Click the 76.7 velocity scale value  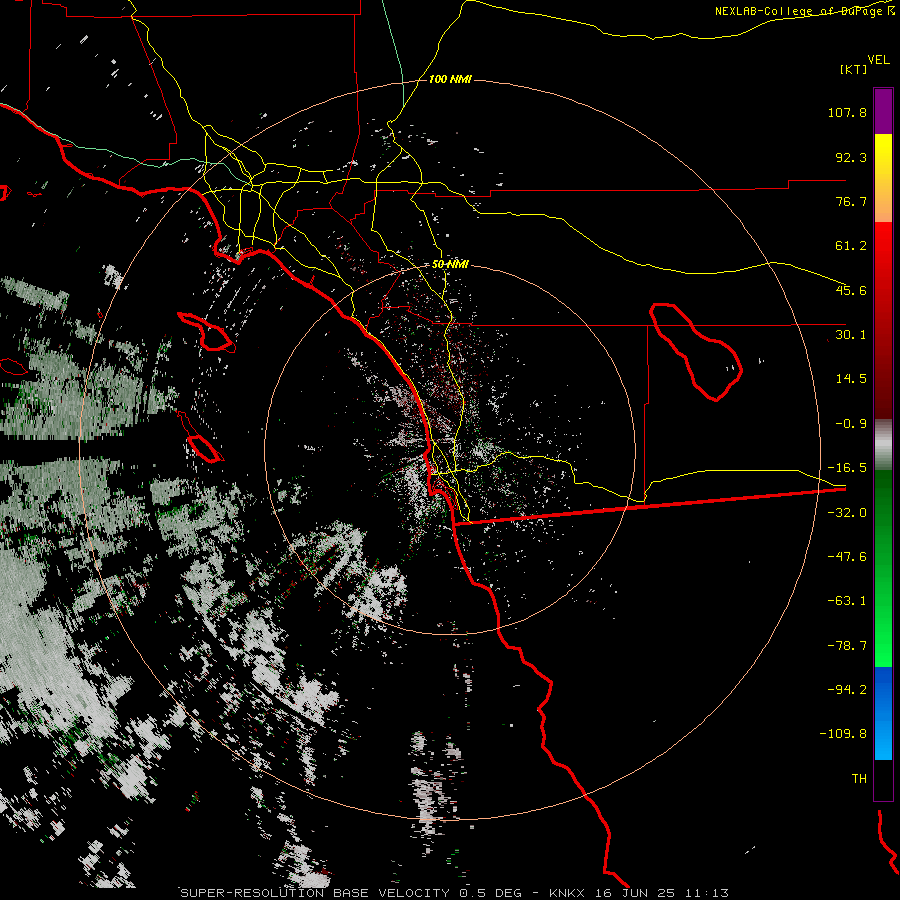click(851, 201)
